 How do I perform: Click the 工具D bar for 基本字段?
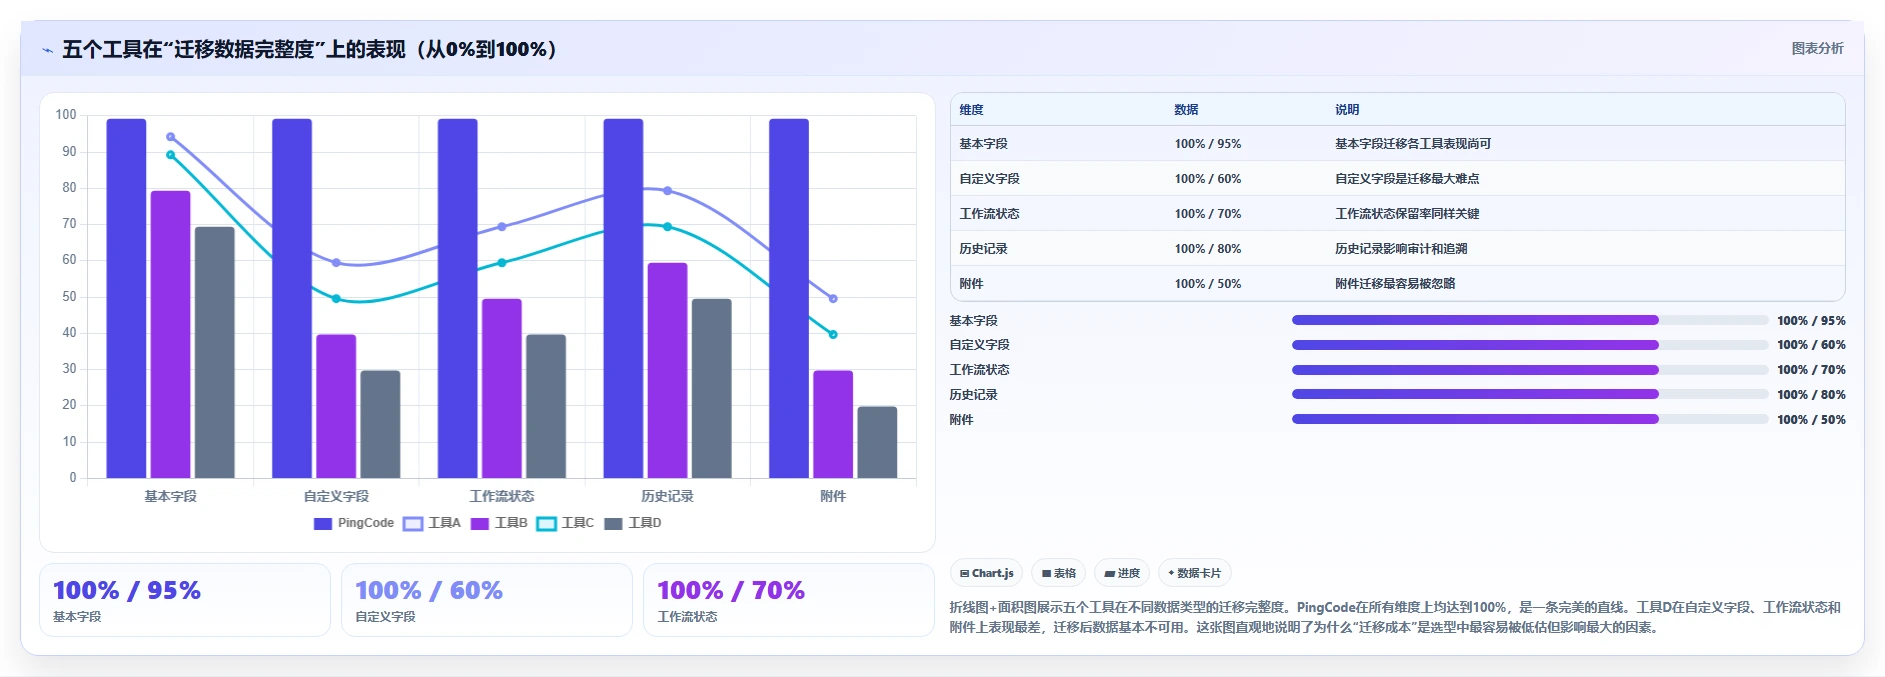tap(214, 352)
